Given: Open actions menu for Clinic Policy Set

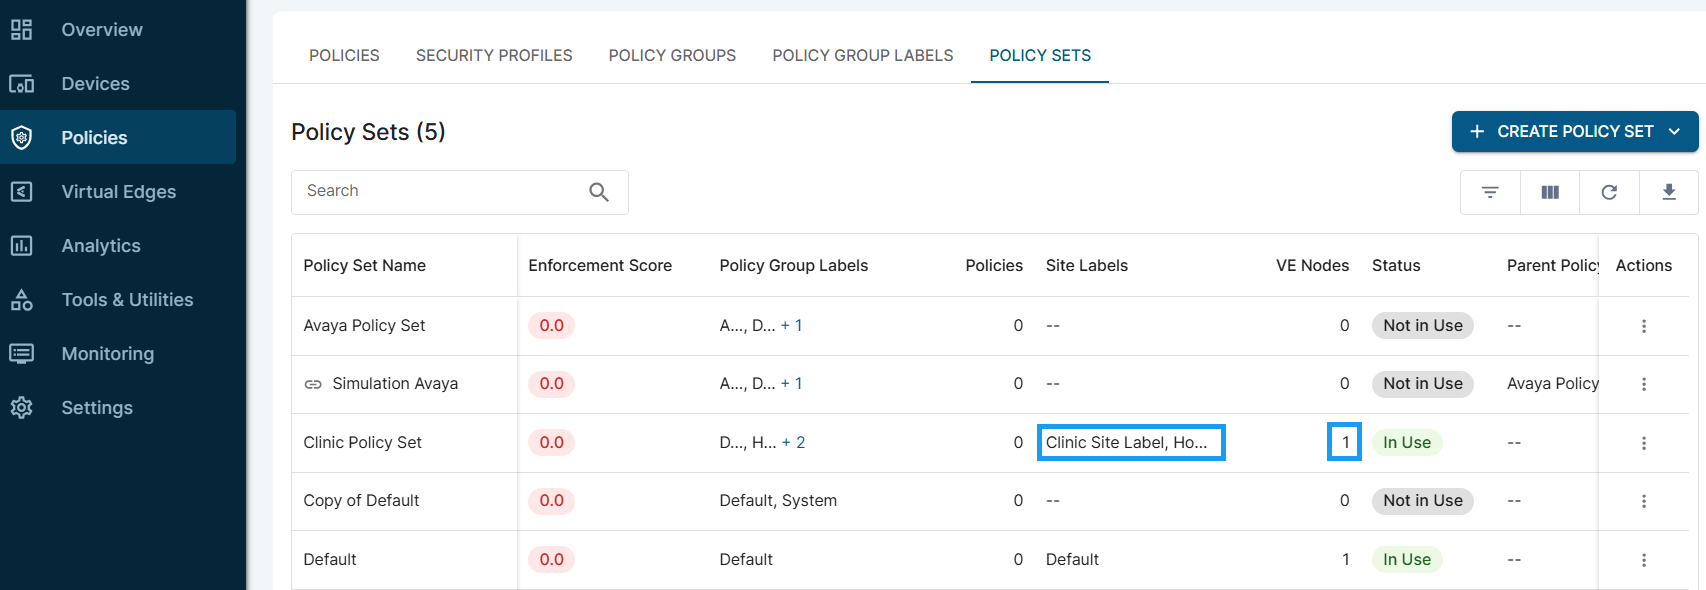Looking at the screenshot, I should point(1643,443).
